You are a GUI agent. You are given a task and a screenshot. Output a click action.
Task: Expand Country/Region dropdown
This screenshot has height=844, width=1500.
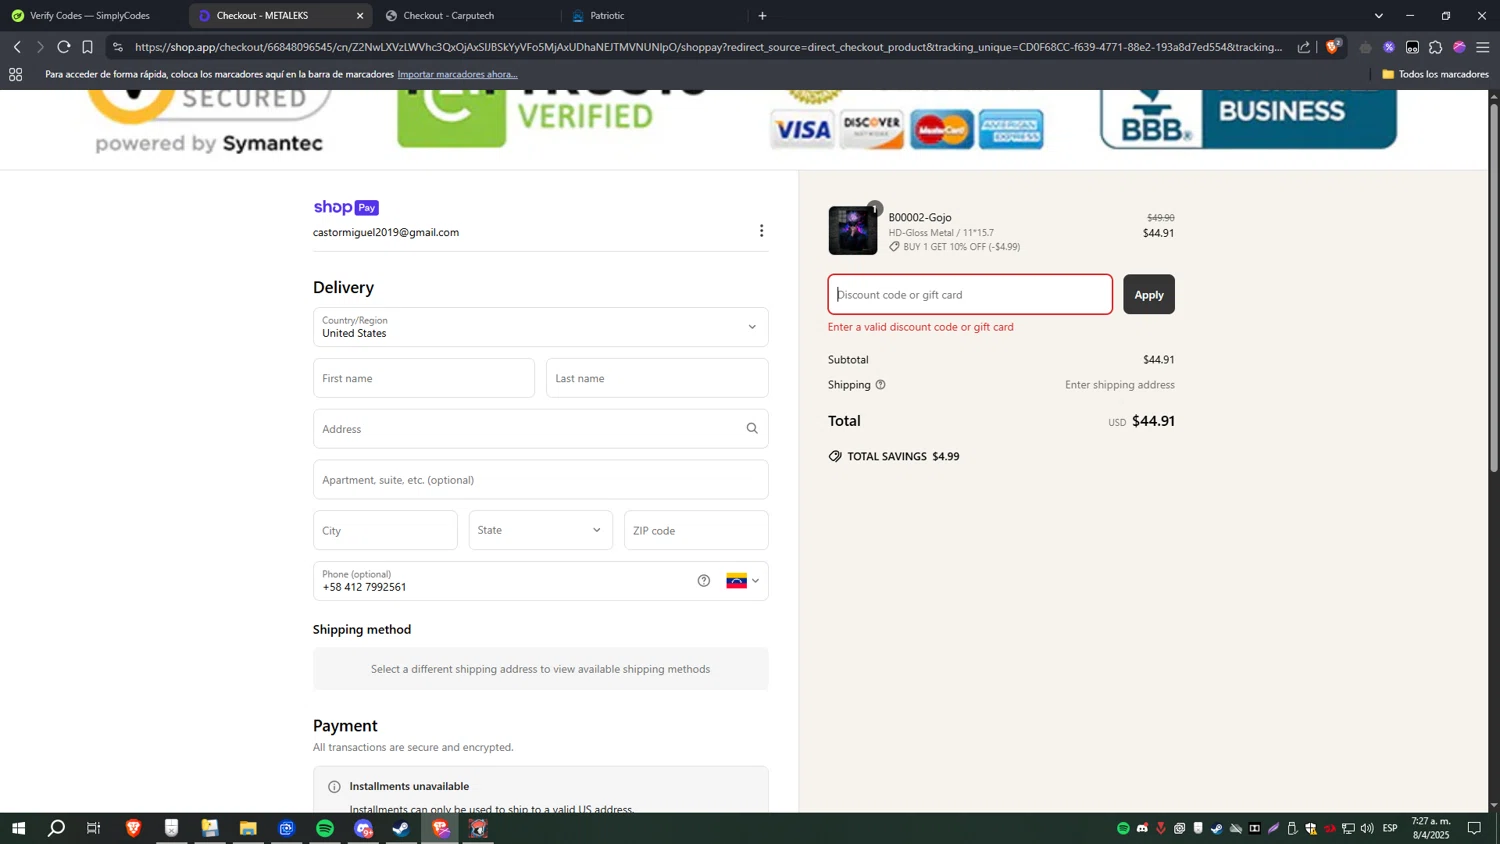pyautogui.click(x=541, y=327)
